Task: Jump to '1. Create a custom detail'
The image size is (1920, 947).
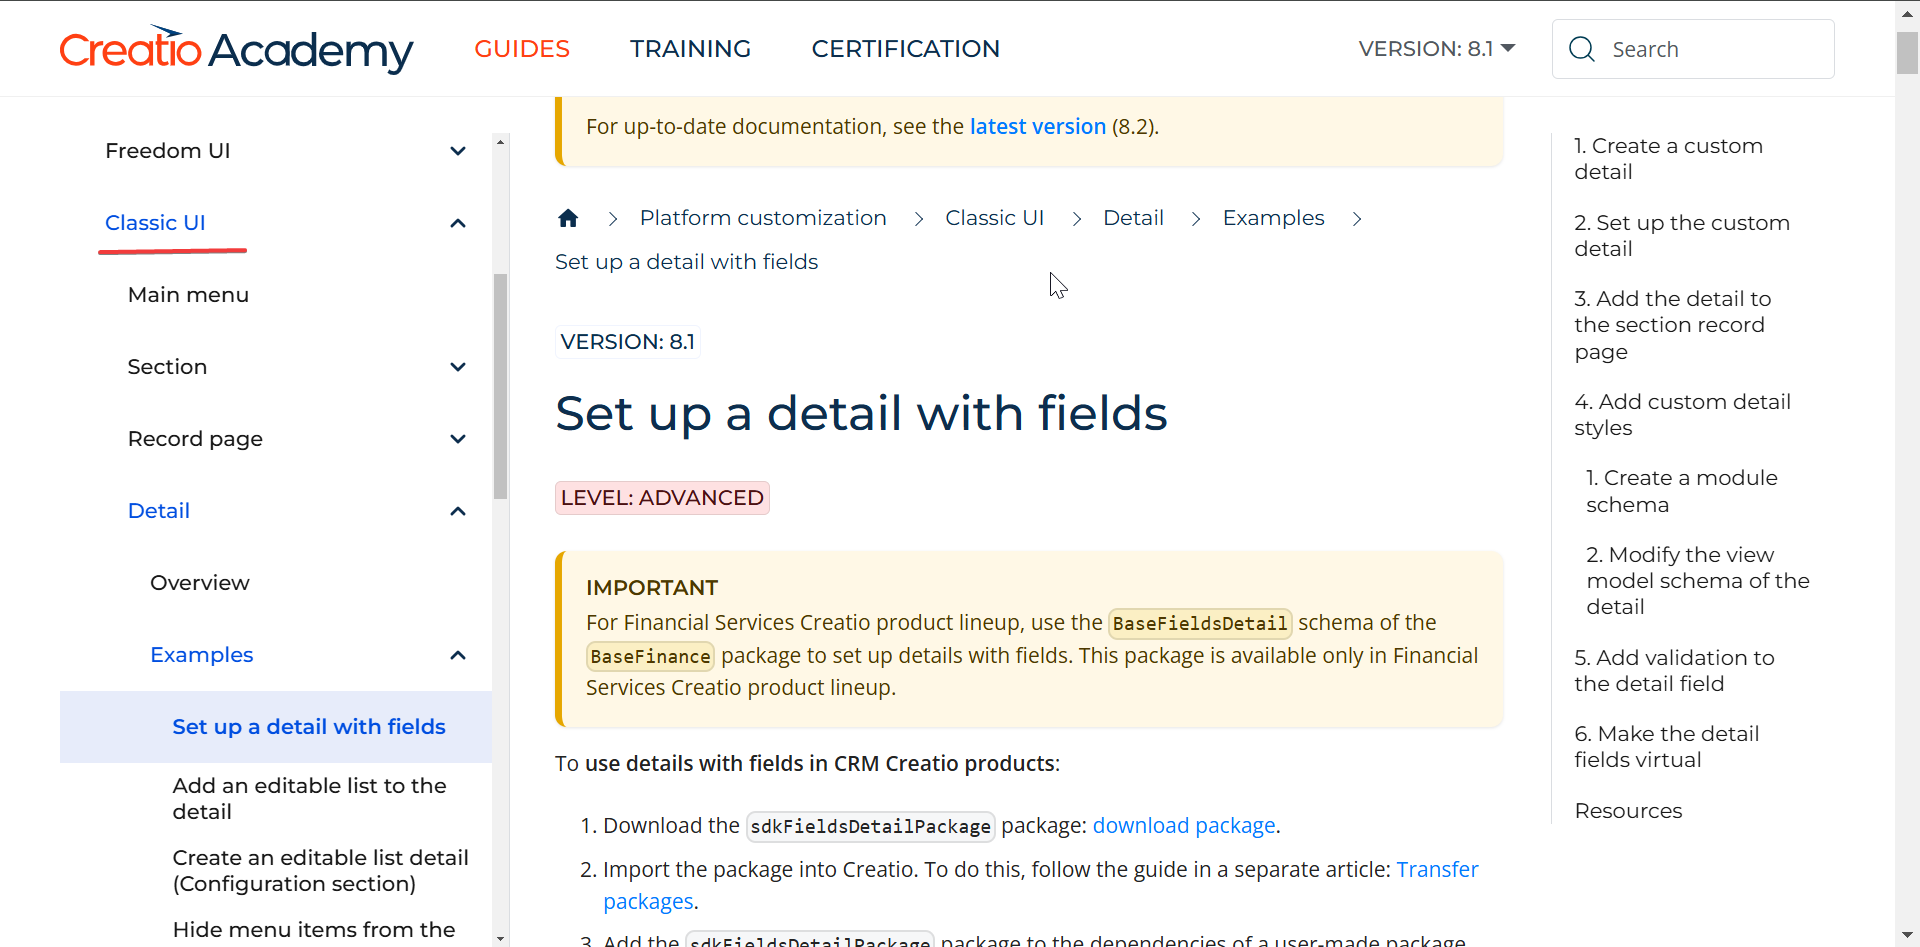Action: [x=1668, y=159]
